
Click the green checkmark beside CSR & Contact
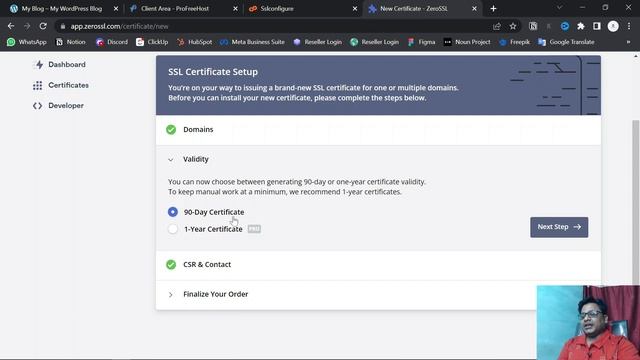click(171, 264)
